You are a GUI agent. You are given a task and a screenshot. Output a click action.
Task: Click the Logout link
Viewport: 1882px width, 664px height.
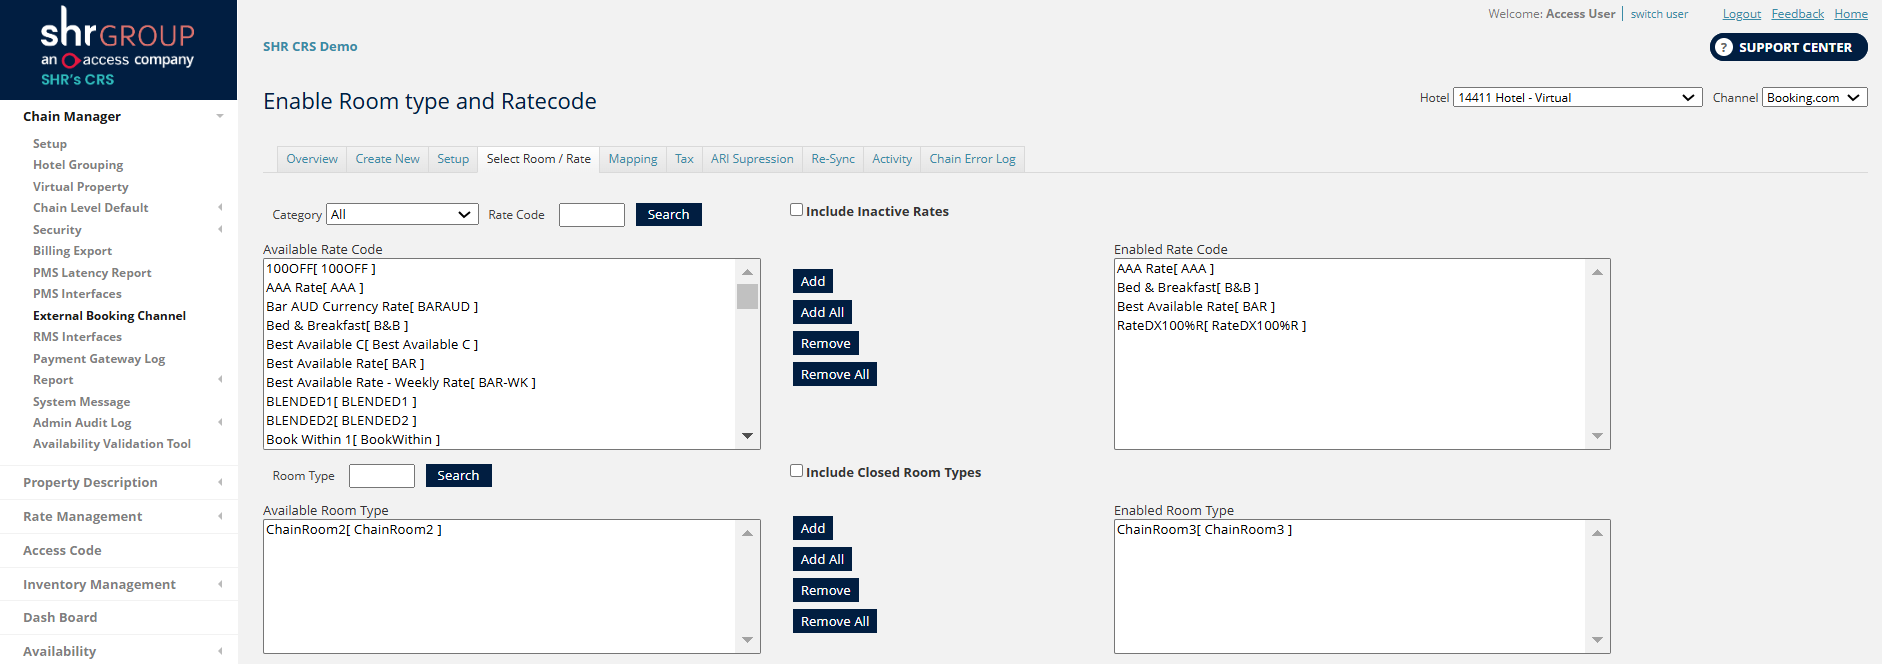1741,14
